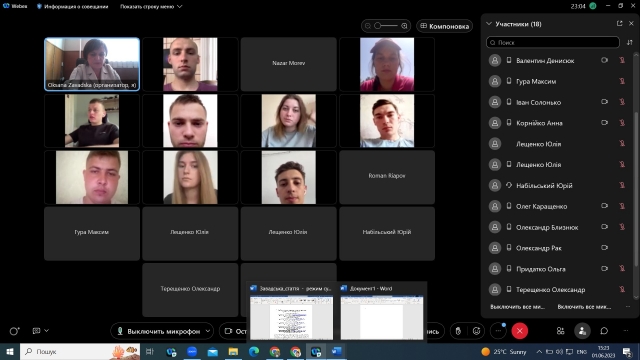Adjust the video grid zoom slider
Viewport: 640px width, 360px height.
[386, 26]
